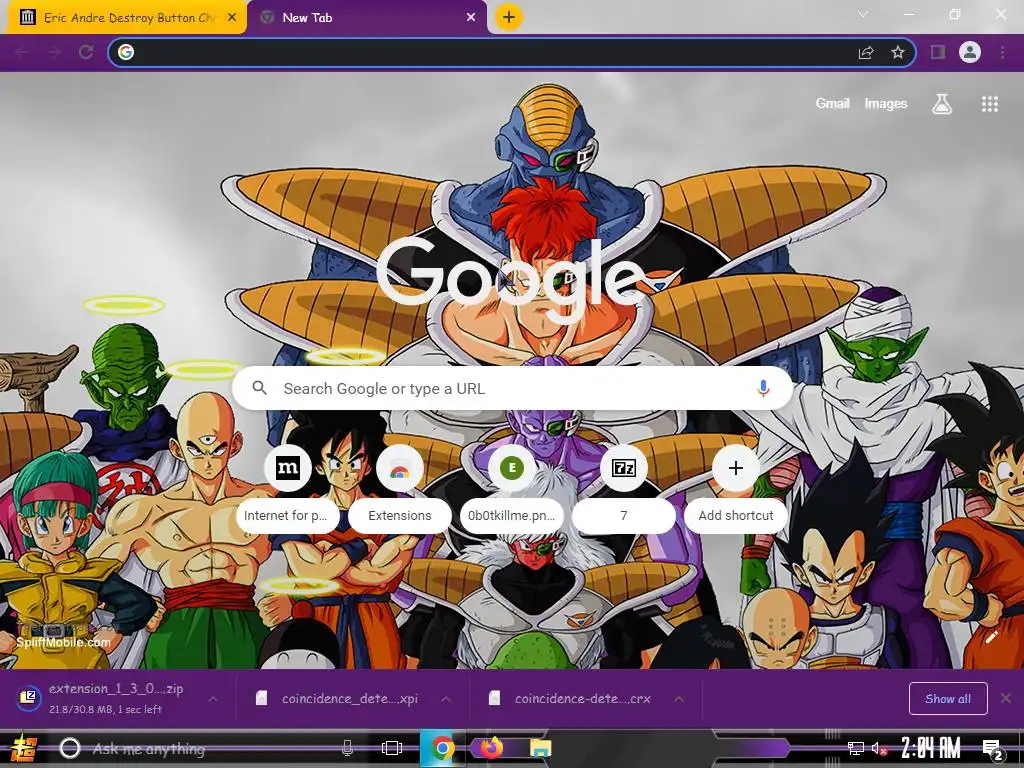Open the muted volume tray icon
The height and width of the screenshot is (768, 1024).
pyautogui.click(x=879, y=748)
